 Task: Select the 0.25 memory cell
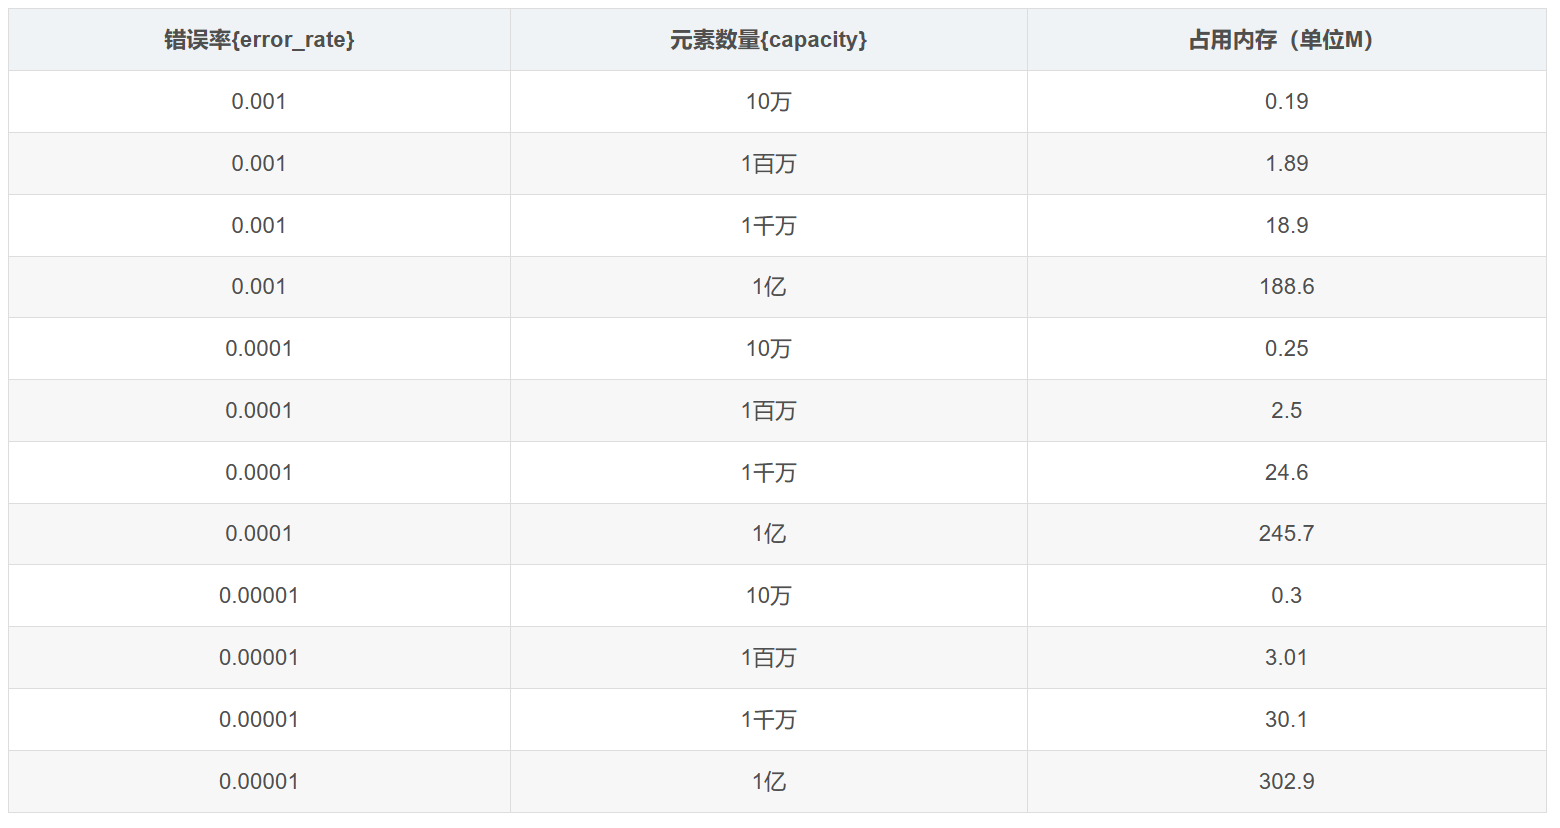[x=1286, y=349]
